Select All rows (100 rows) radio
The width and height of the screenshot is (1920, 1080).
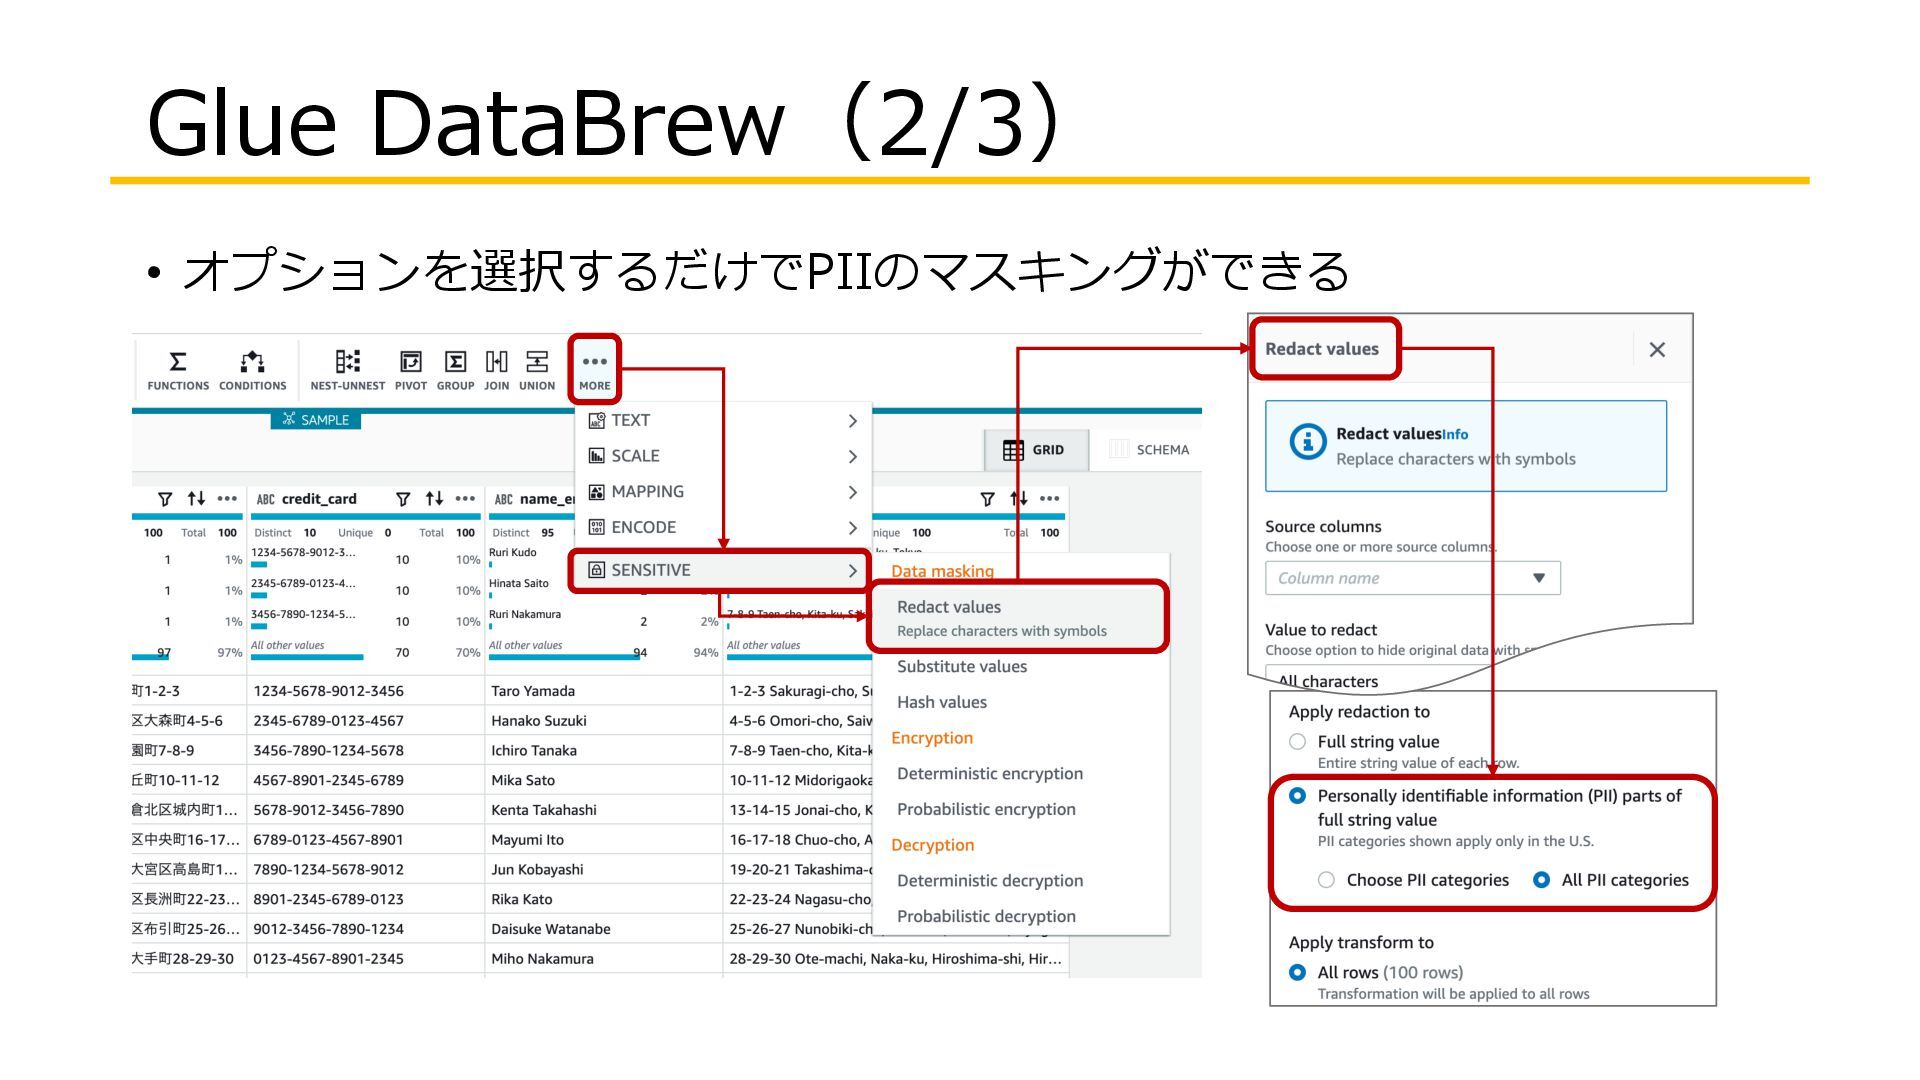1297,972
